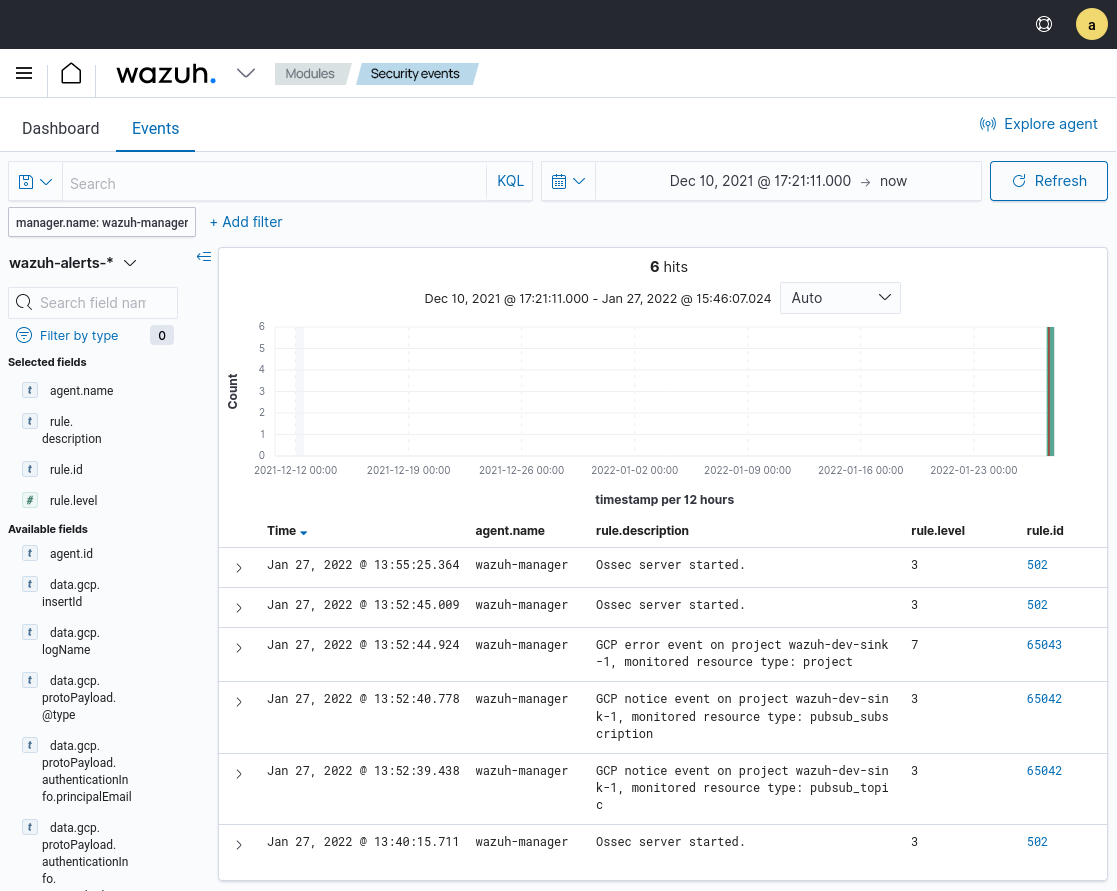Click the histogram bar at Jan 27
This screenshot has height=891, width=1117.
tap(1050, 391)
